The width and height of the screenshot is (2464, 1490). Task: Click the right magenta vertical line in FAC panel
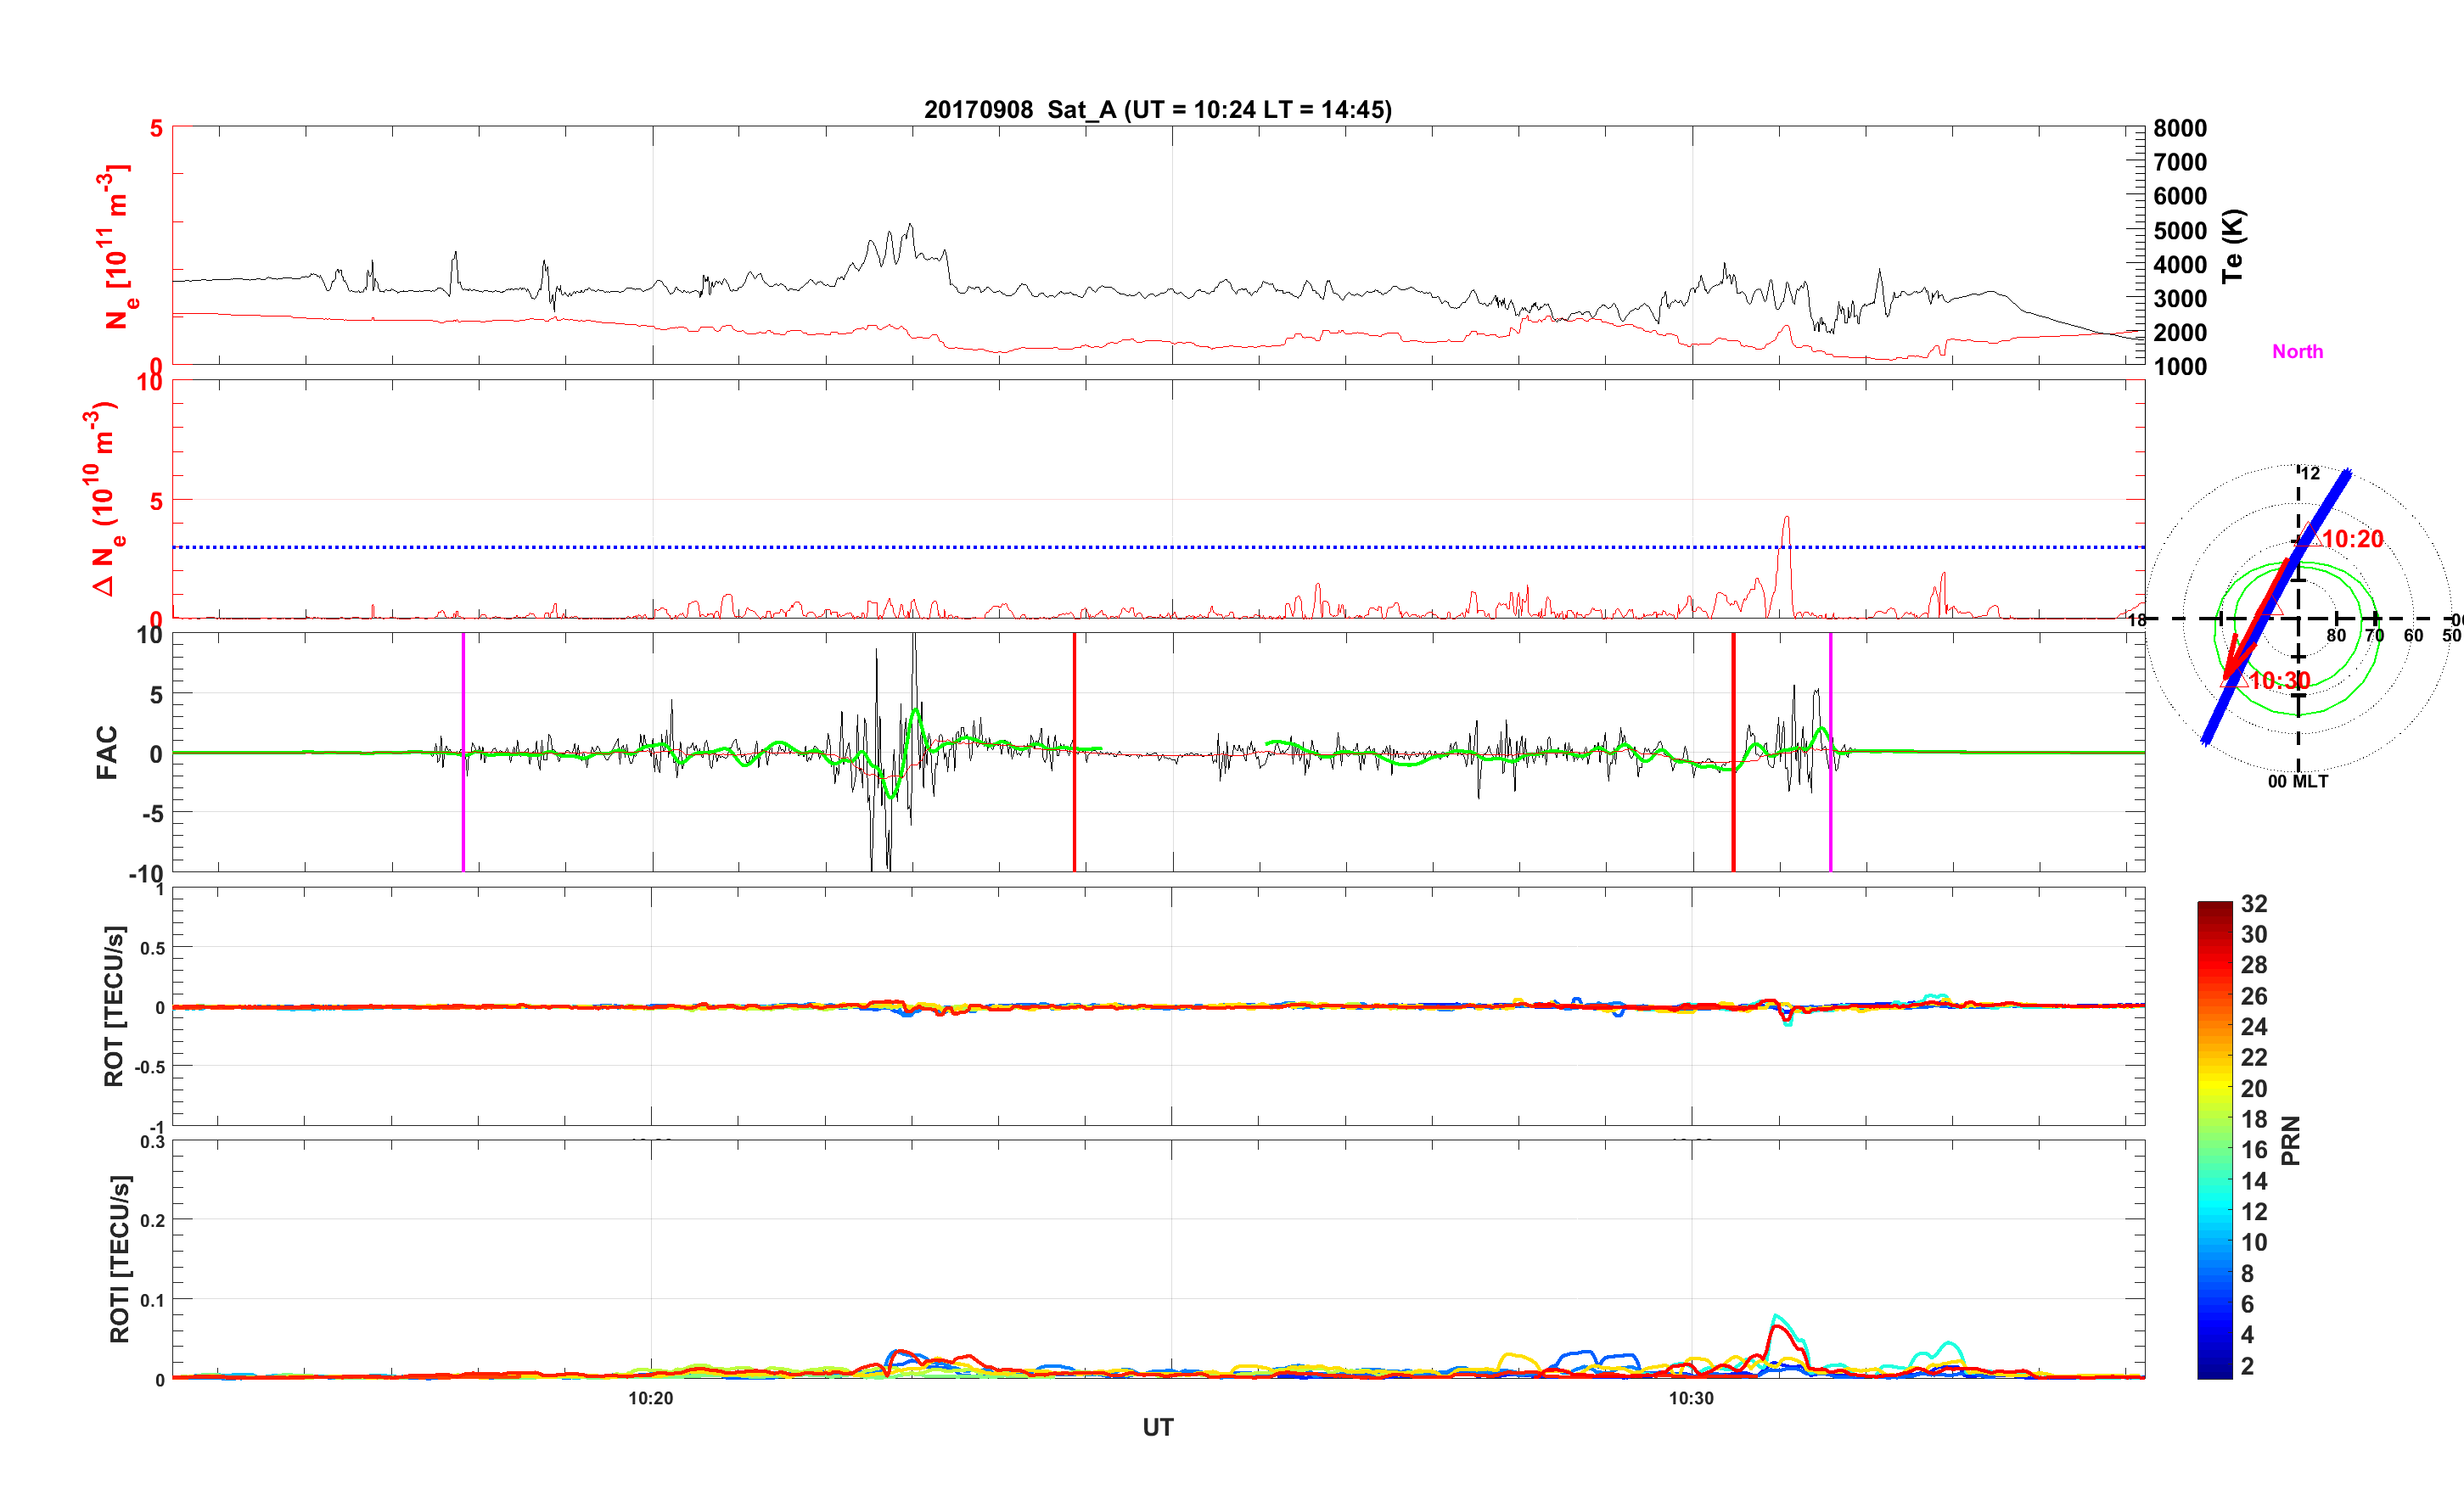1830,820
